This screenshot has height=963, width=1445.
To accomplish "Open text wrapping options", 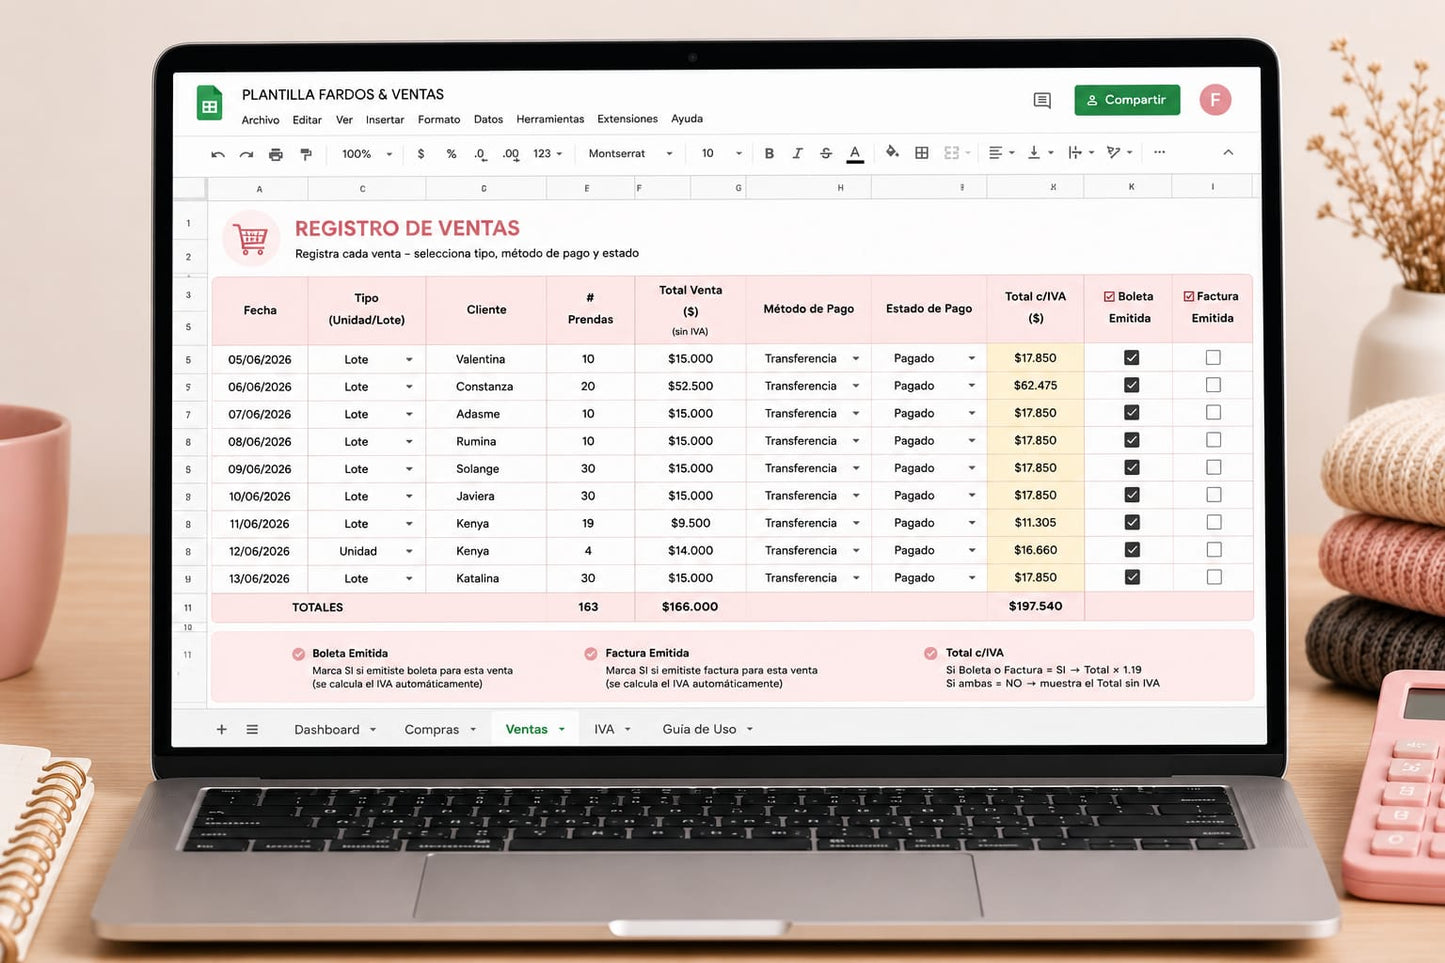I will point(1081,153).
